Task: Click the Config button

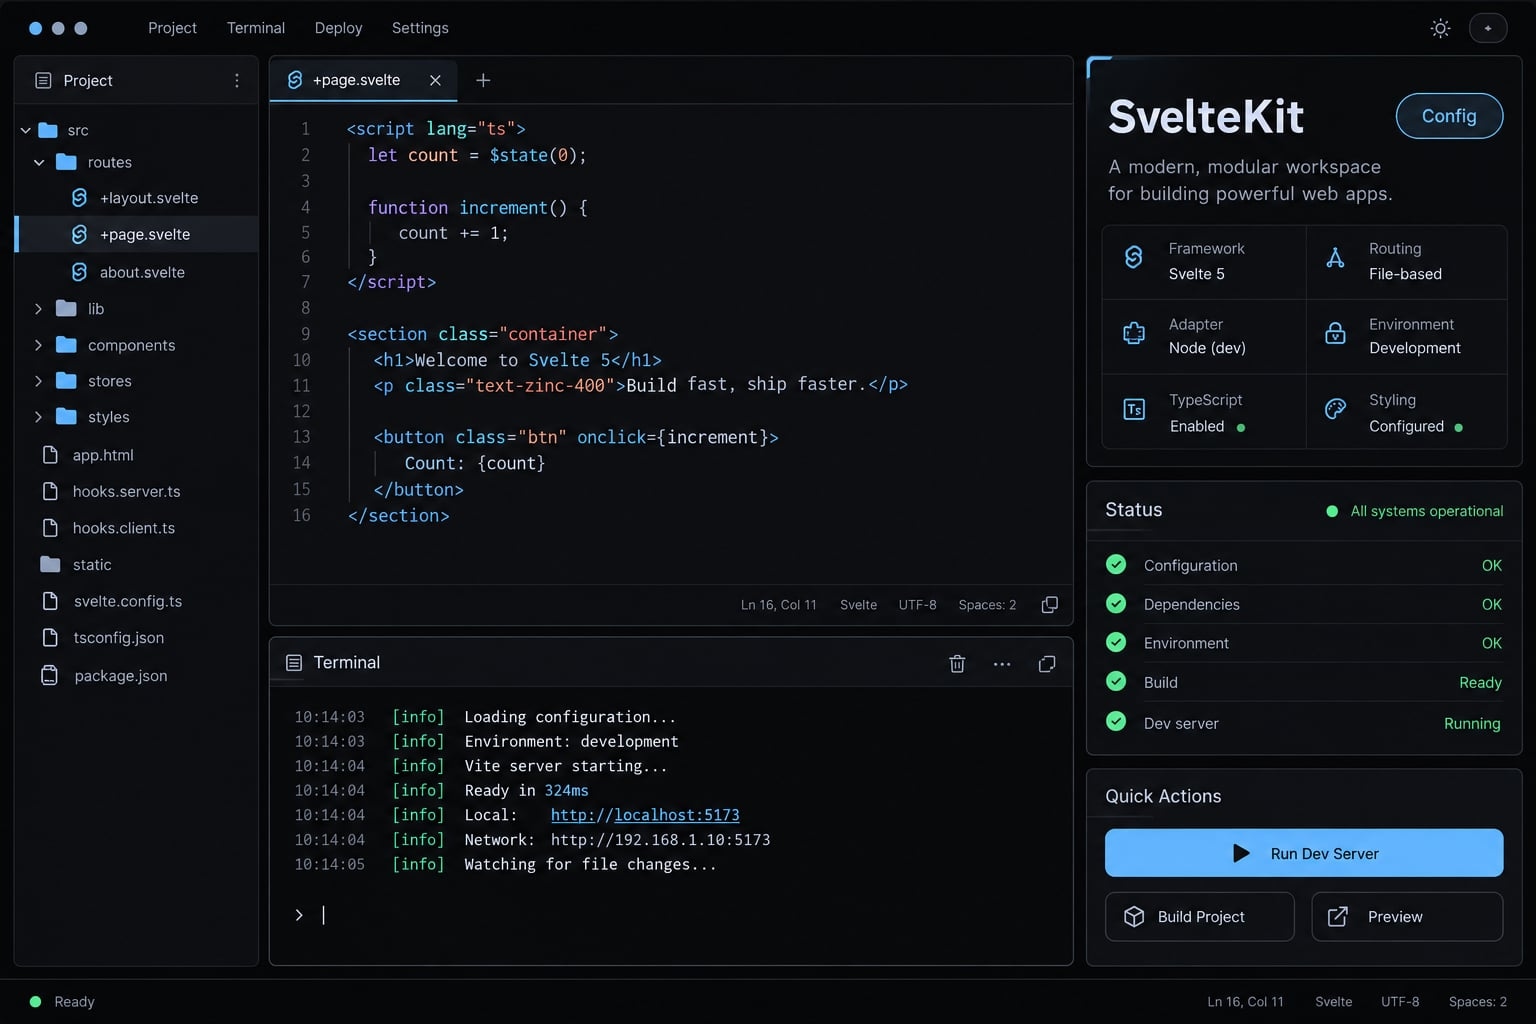Action: [x=1449, y=116]
